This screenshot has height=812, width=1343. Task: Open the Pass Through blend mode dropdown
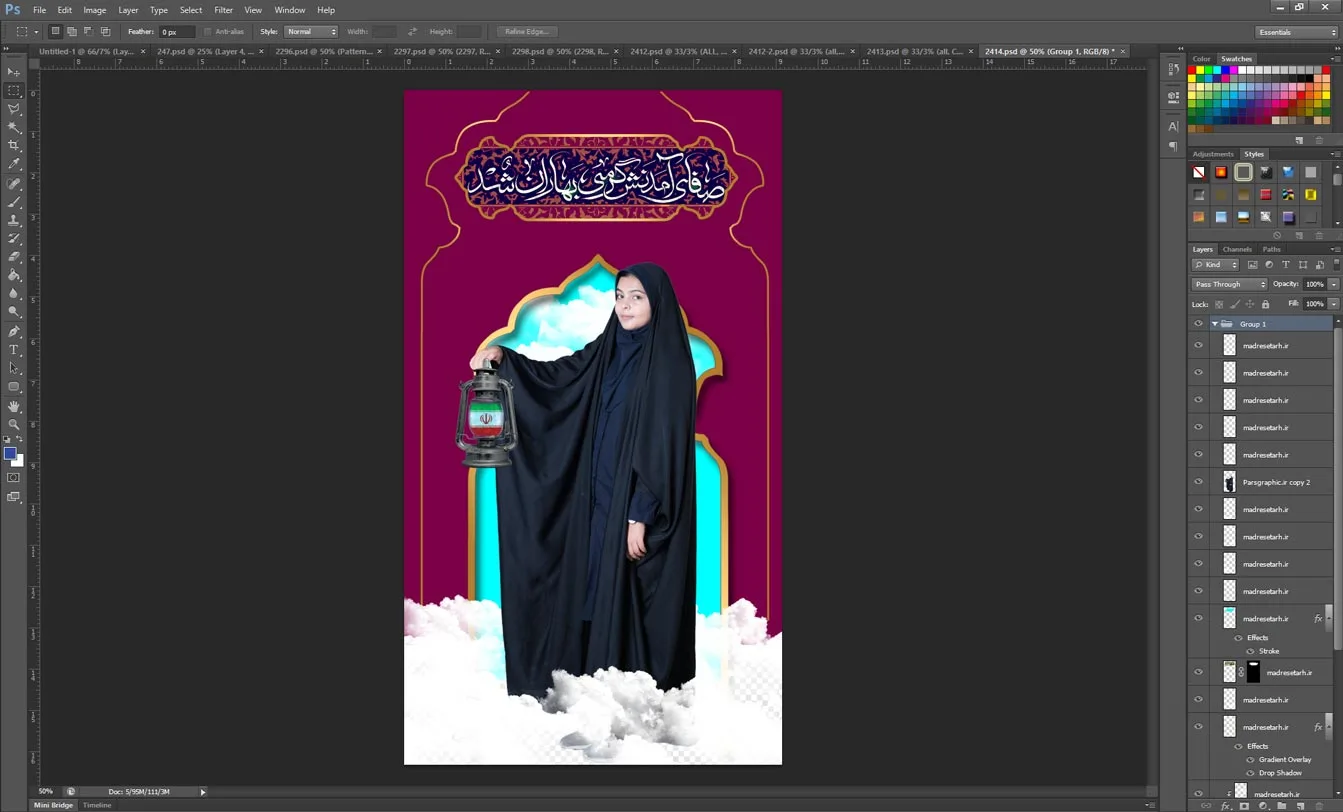tap(1230, 284)
